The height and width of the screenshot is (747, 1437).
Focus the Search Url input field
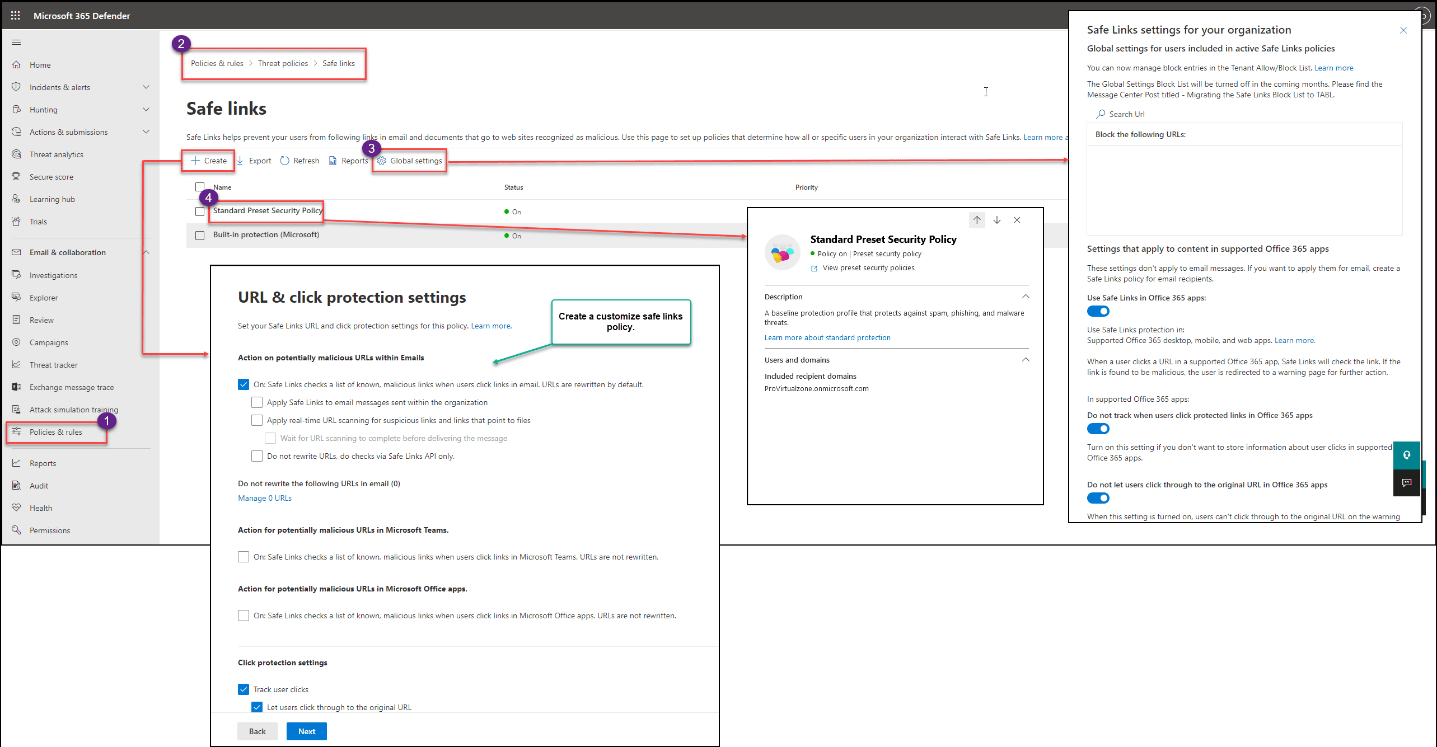coord(1244,114)
